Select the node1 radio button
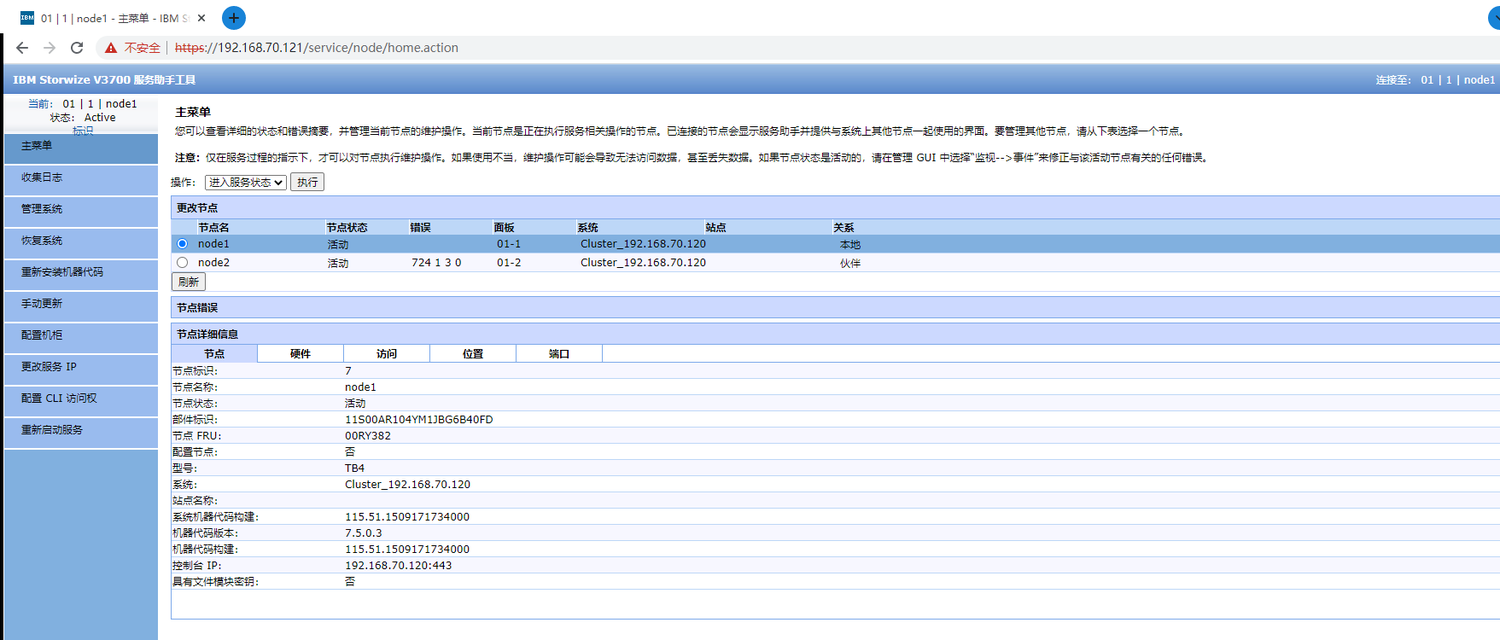This screenshot has height=640, width=1500. tap(182, 244)
